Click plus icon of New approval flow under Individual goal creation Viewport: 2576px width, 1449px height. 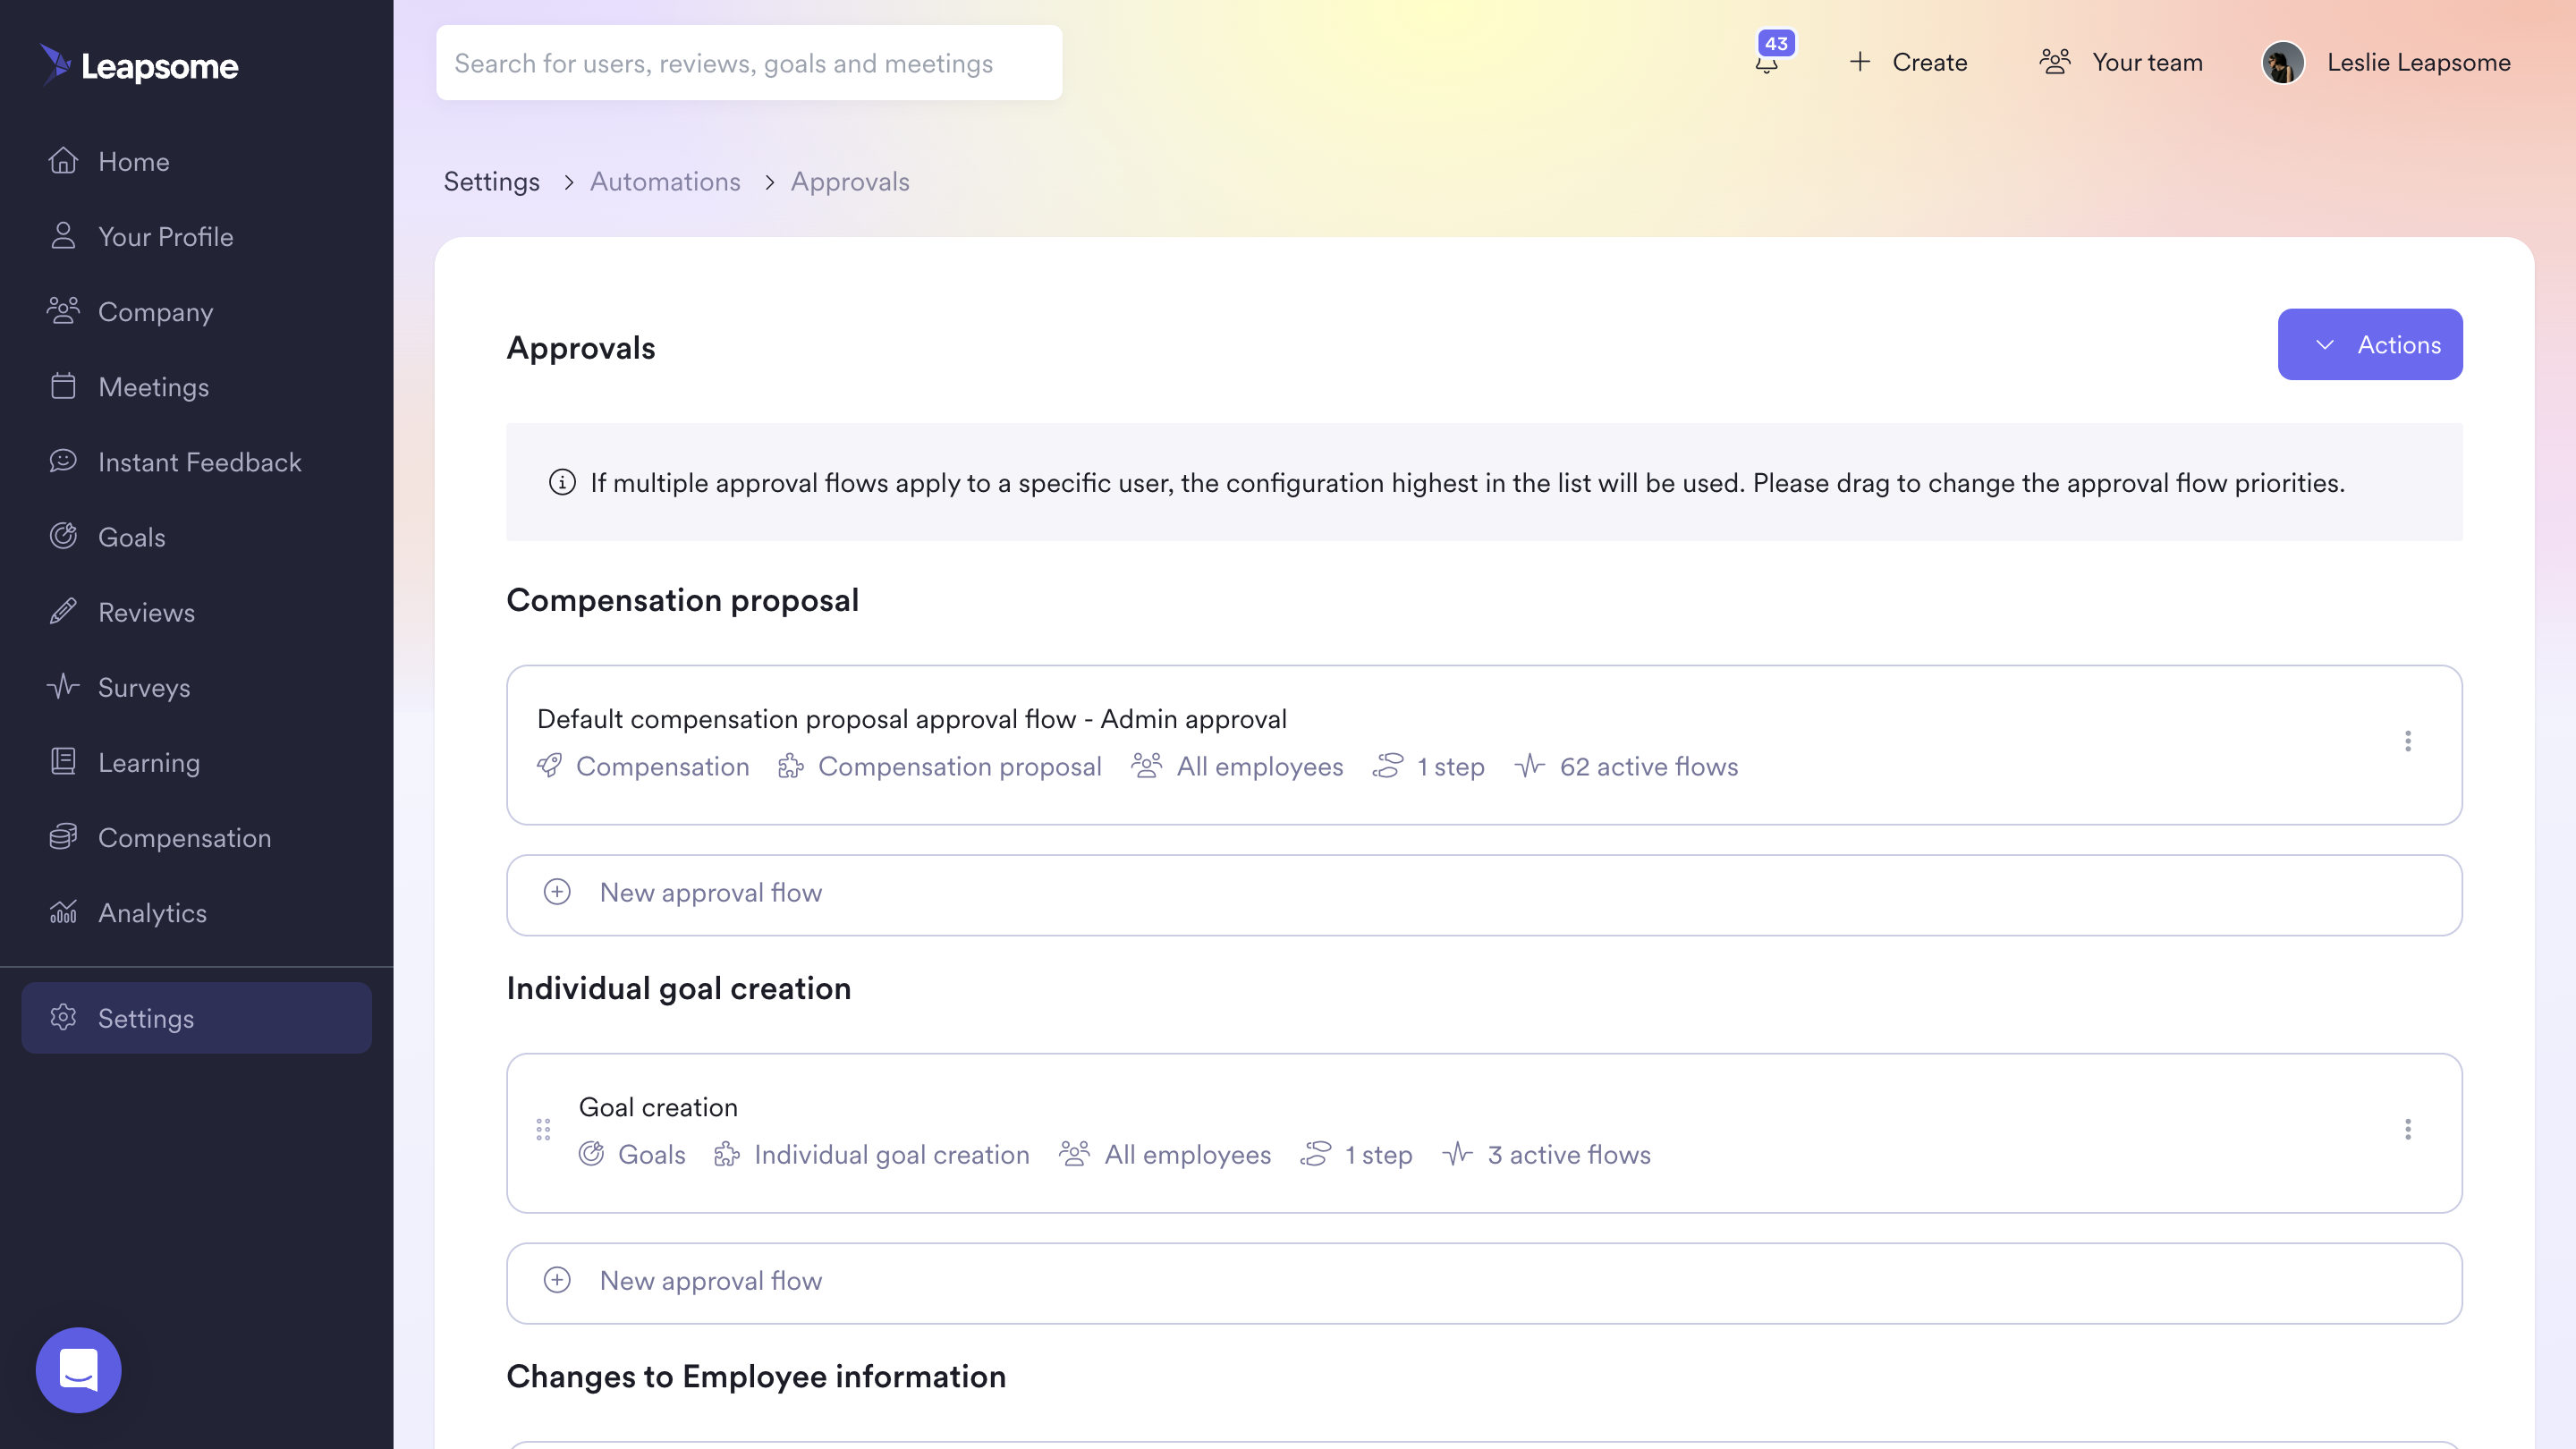[x=557, y=1280]
